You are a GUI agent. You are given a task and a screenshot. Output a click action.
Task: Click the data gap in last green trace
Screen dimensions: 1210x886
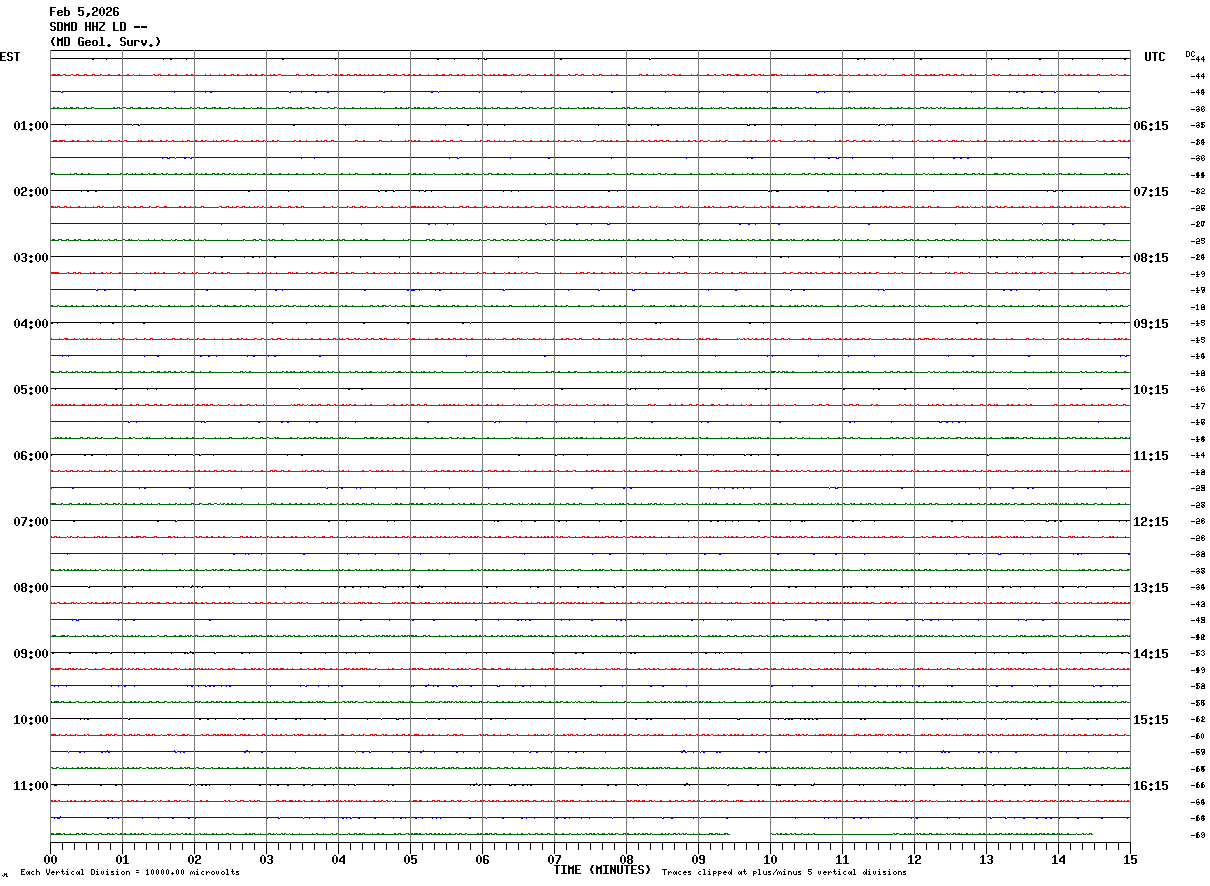(x=750, y=834)
